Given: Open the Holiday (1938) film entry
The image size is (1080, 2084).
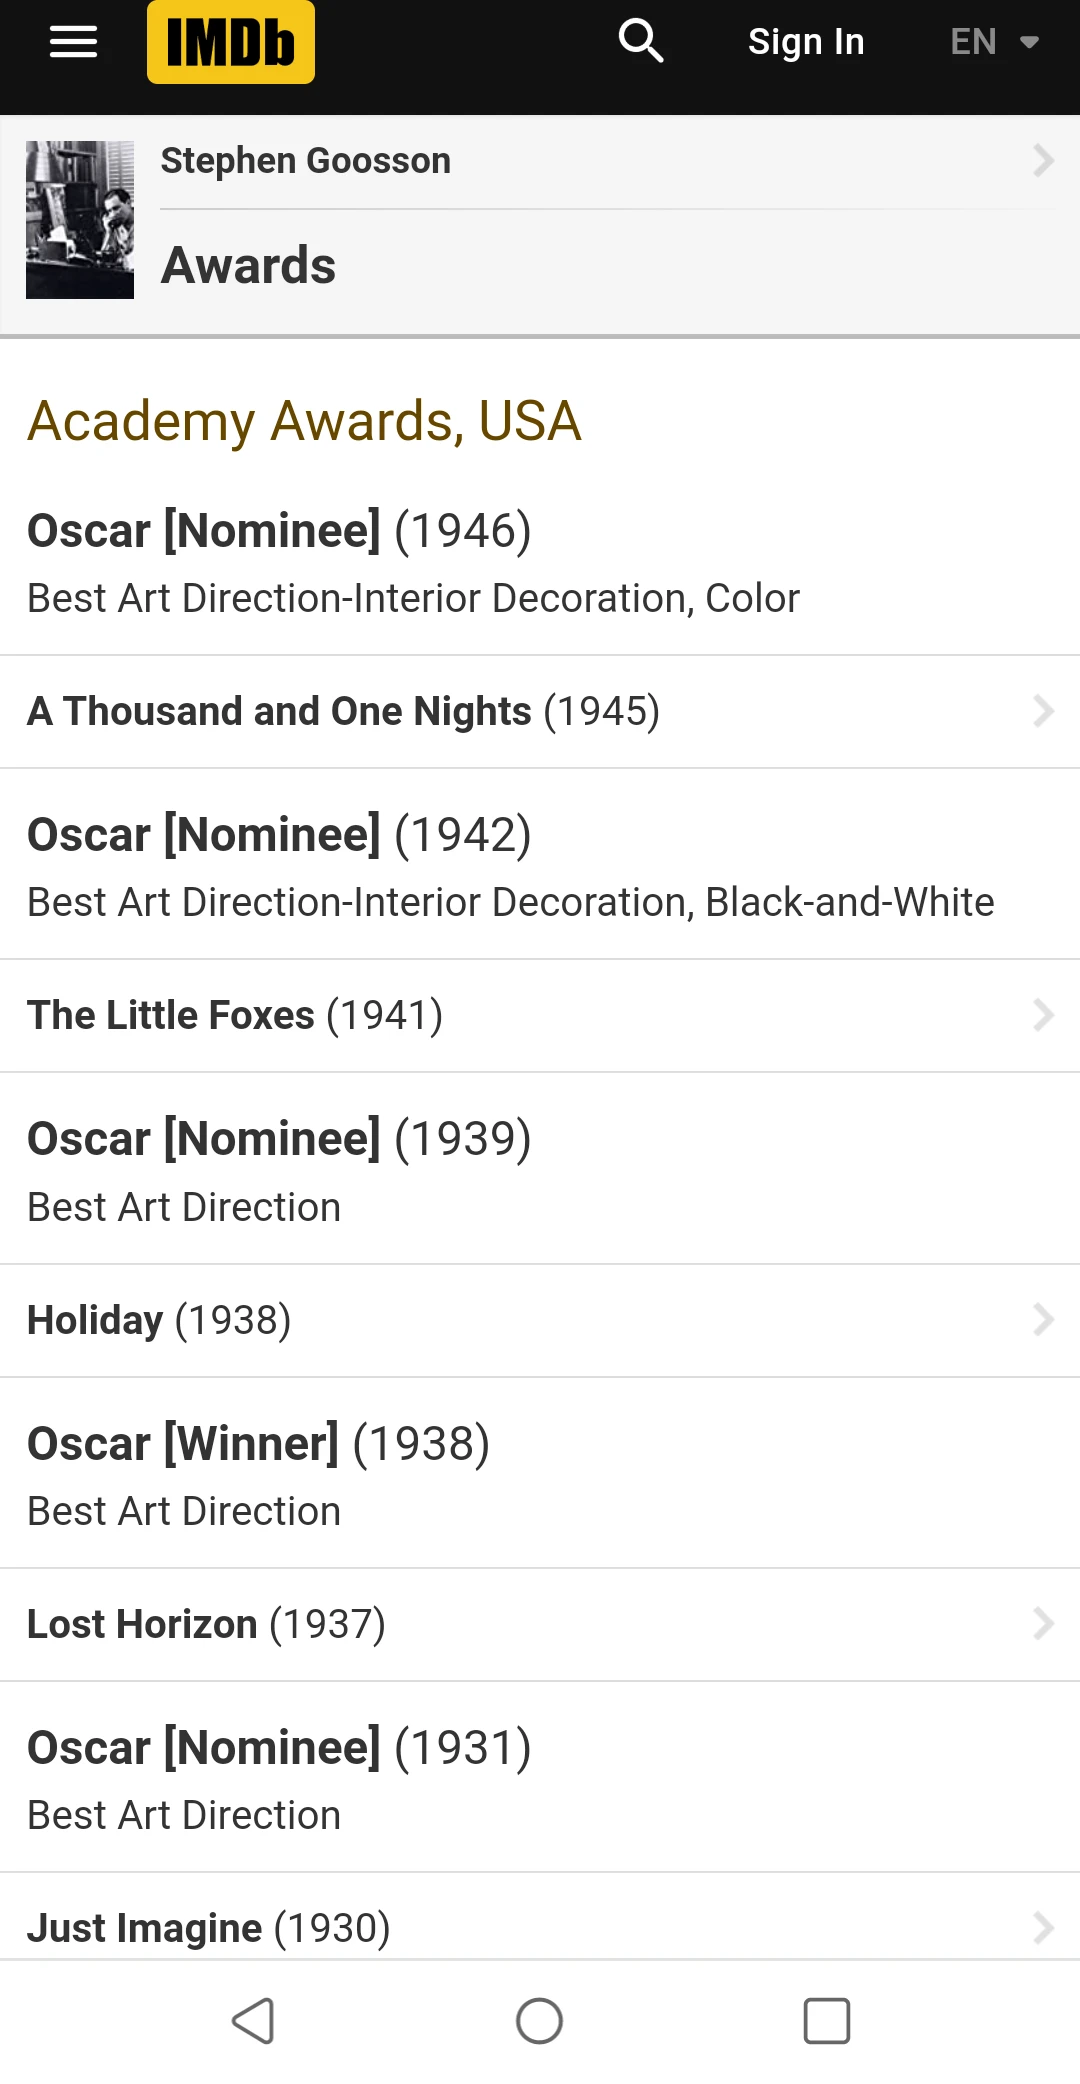Looking at the screenshot, I should 159,1321.
